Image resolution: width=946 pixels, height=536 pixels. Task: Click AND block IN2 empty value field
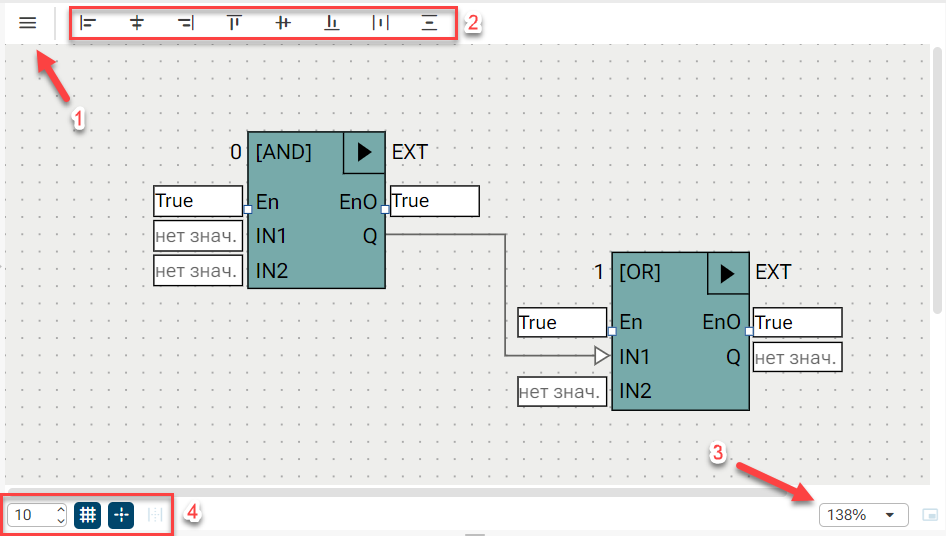click(198, 270)
